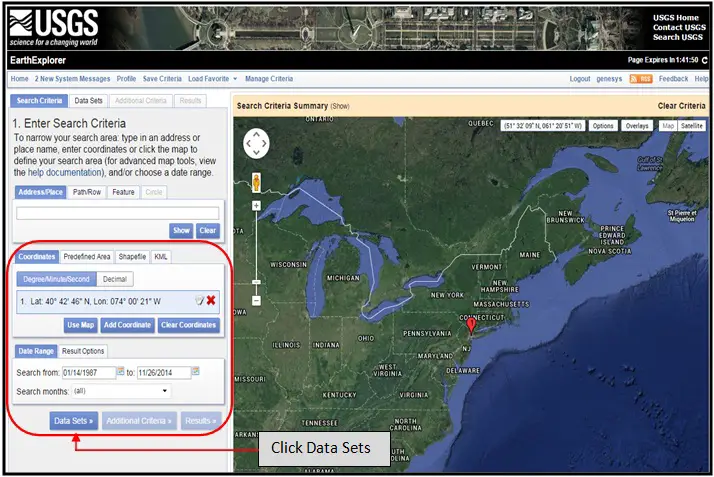This screenshot has width=714, height=477.
Task: Click the Add Coordinate button
Action: coord(127,325)
